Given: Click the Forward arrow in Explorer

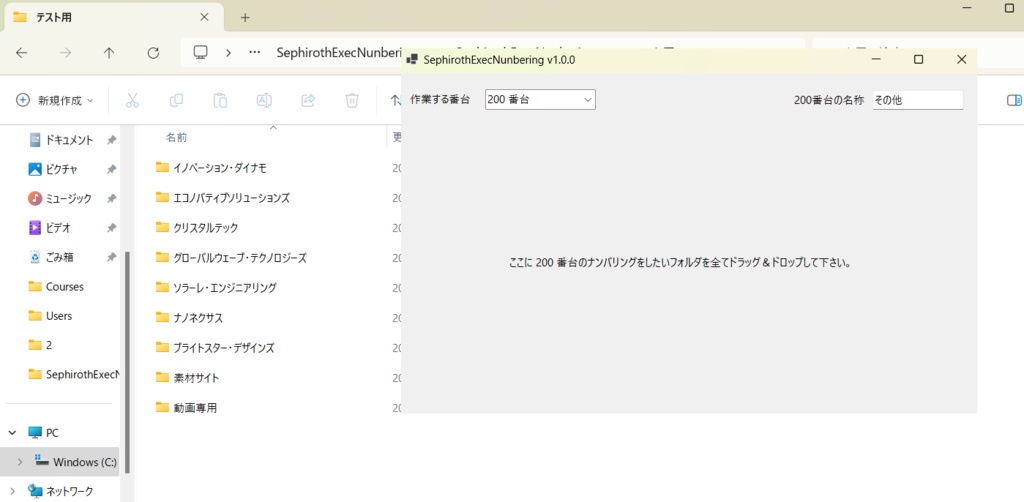Looking at the screenshot, I should 65,54.
